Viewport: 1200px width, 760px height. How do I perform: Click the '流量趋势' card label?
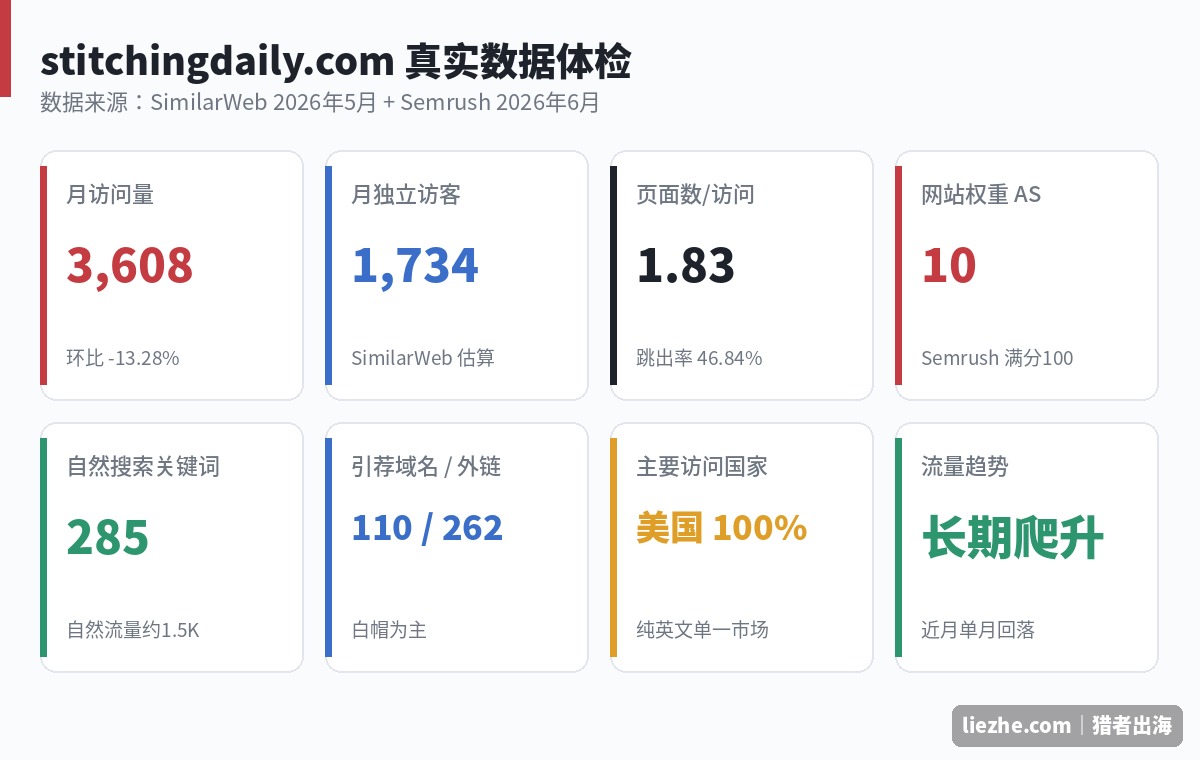coord(965,466)
